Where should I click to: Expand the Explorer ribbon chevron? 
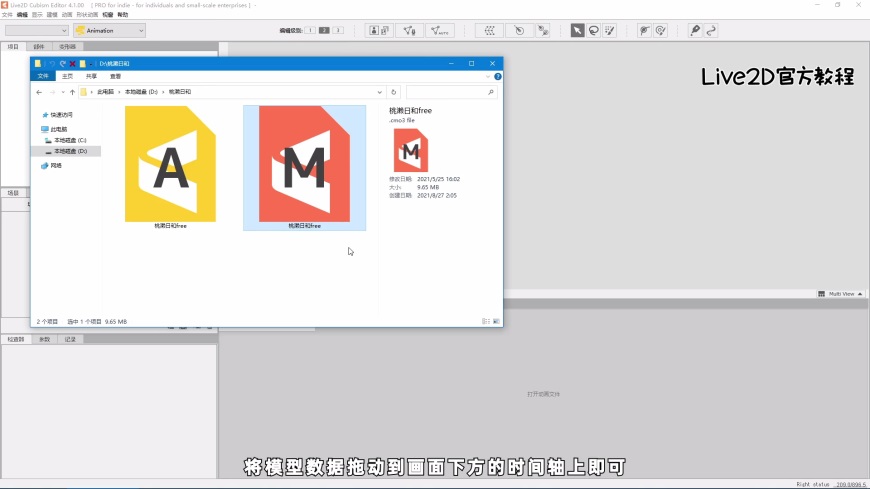click(x=488, y=77)
